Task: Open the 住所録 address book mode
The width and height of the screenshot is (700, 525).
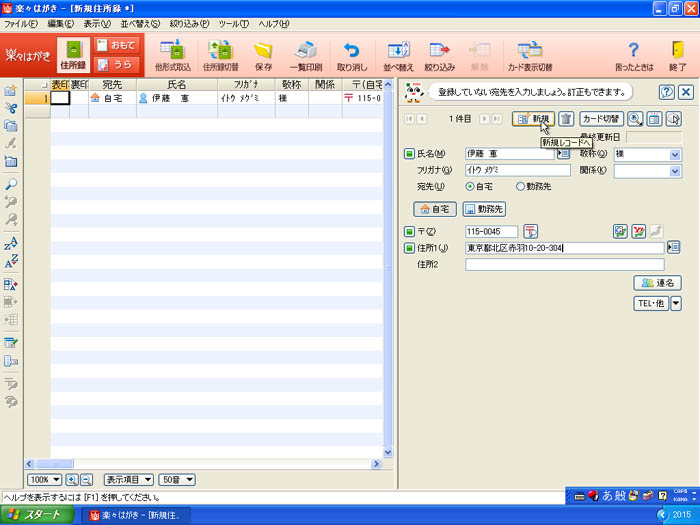Action: (73, 54)
